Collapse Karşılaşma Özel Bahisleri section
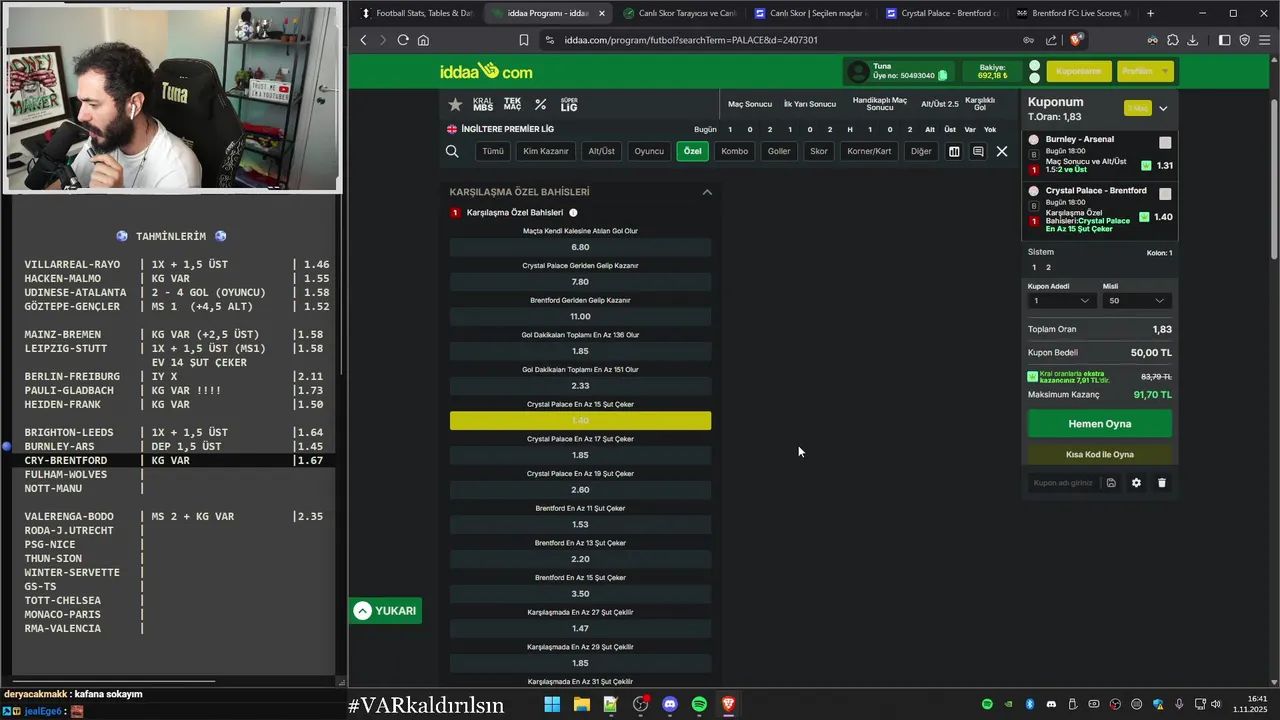 707,192
